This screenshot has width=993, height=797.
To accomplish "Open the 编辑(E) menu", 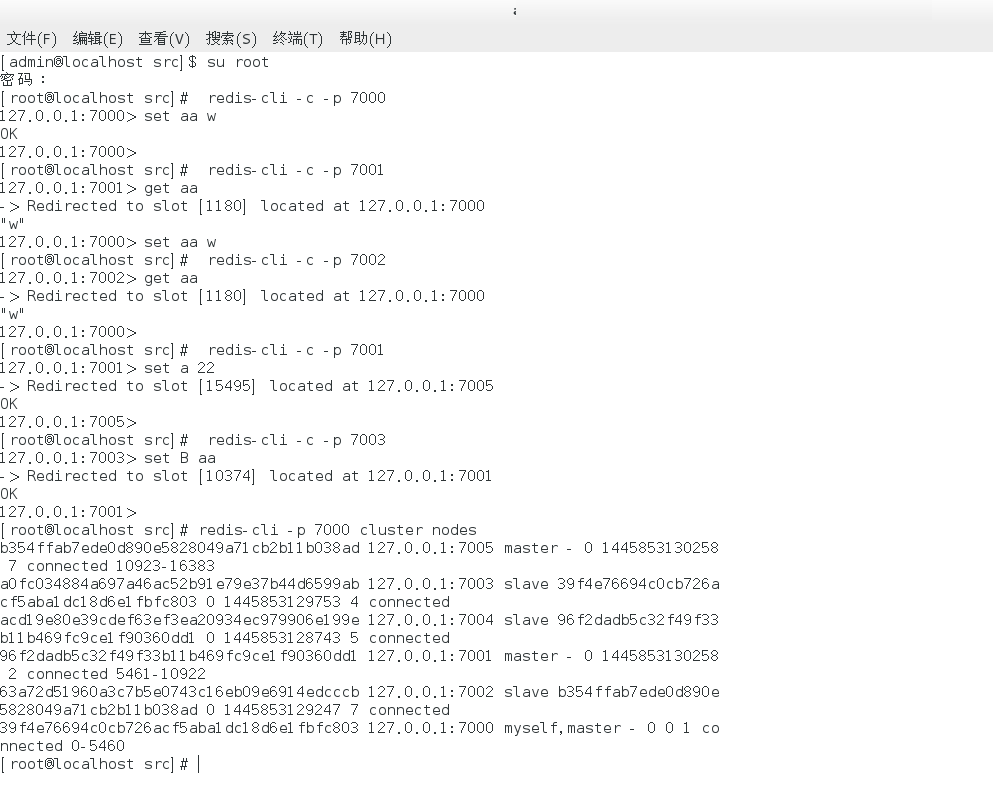I will 98,39.
